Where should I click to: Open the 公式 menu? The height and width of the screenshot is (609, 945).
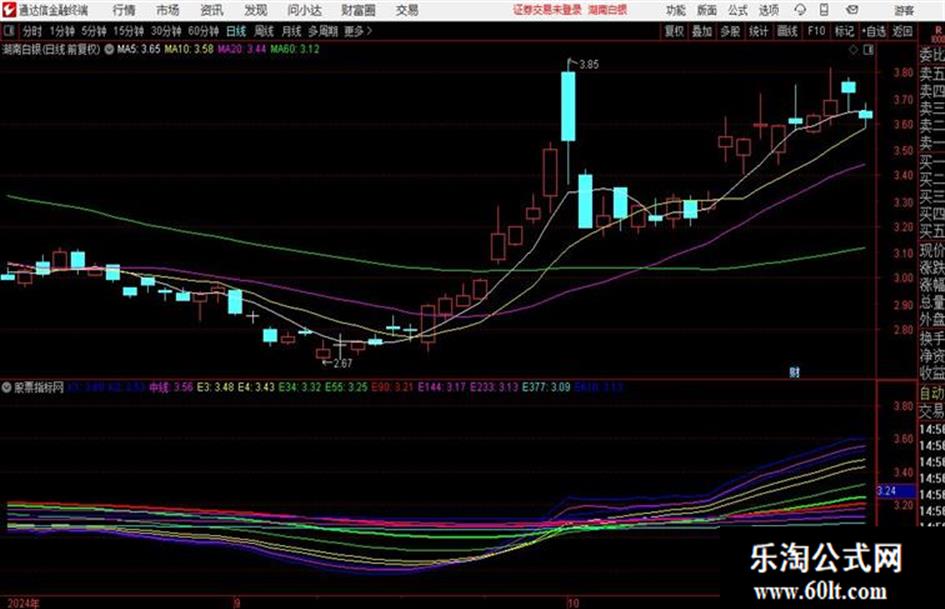coord(738,10)
